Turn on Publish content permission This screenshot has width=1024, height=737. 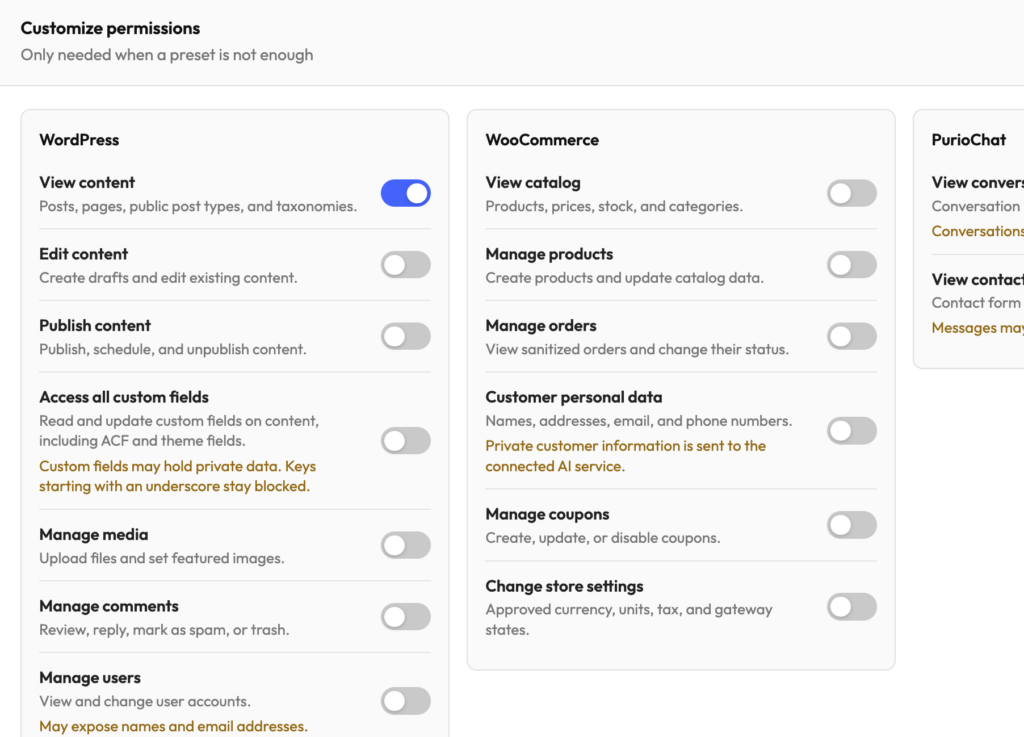point(406,336)
